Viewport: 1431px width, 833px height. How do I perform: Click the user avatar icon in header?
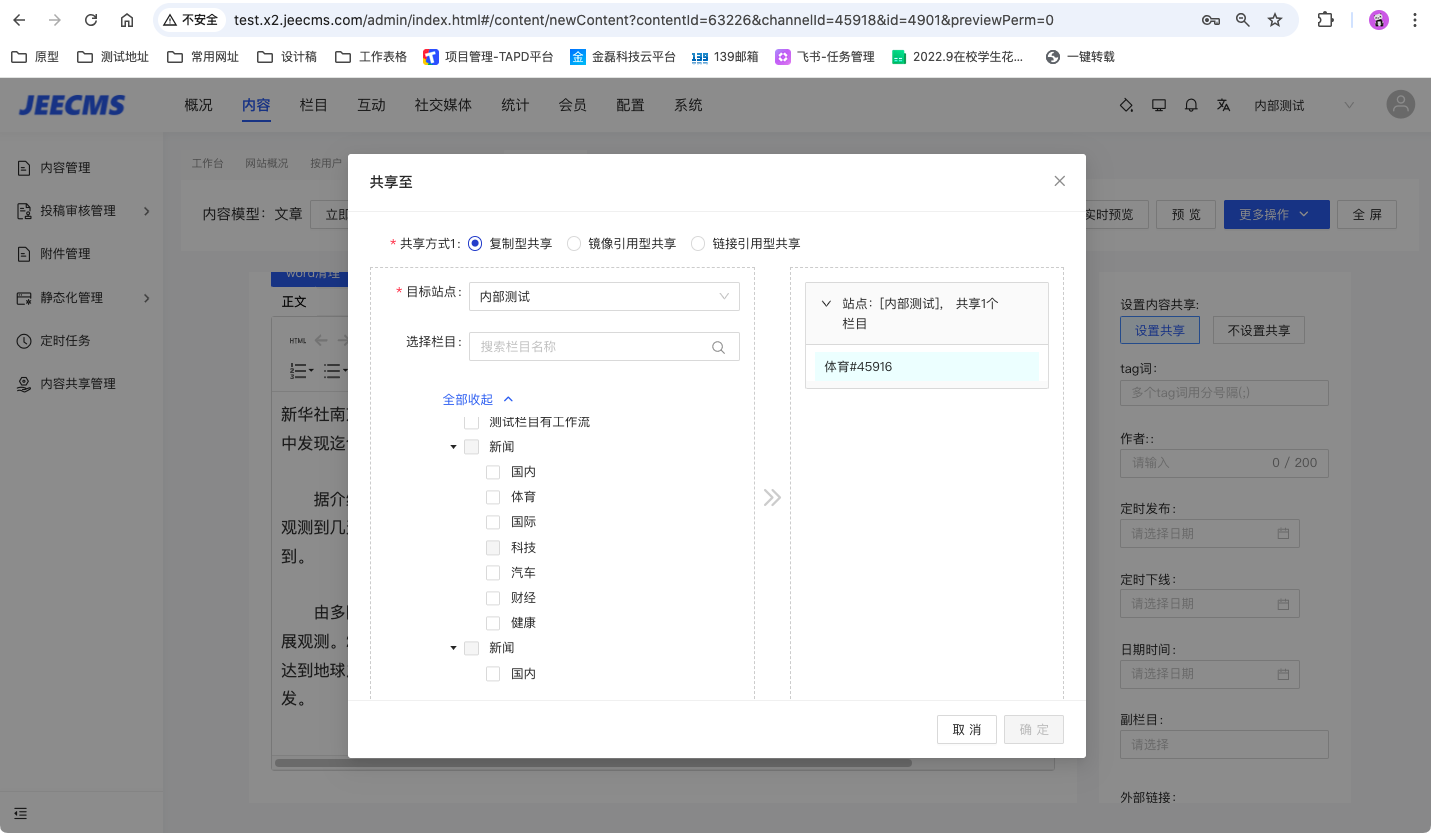(x=1400, y=105)
